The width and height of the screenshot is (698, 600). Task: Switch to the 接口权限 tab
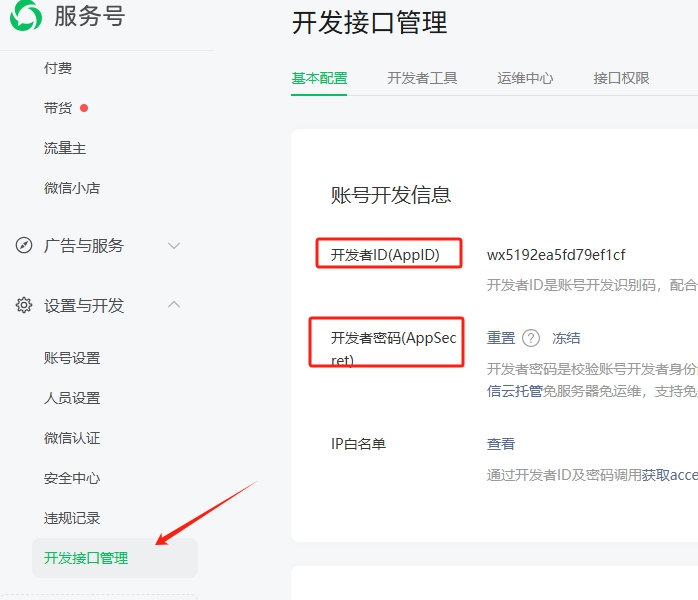click(x=621, y=78)
